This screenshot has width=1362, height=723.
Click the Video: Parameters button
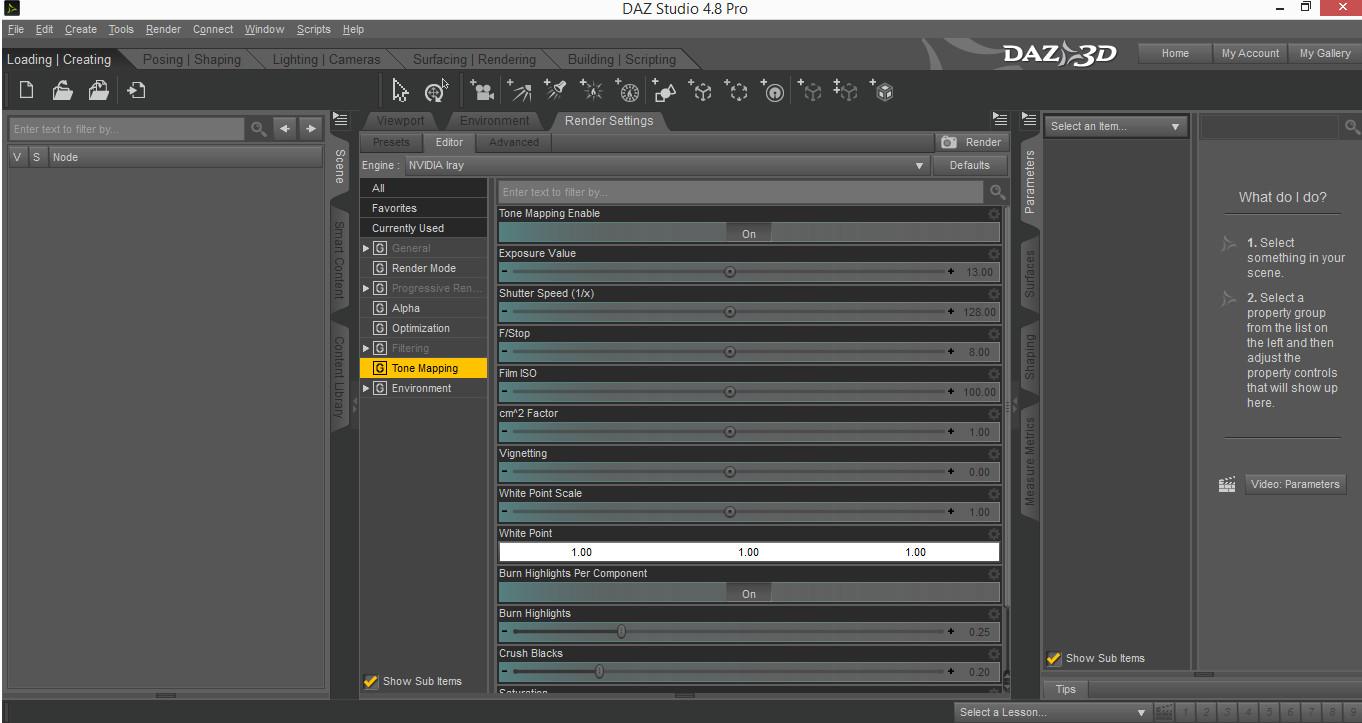pyautogui.click(x=1295, y=484)
